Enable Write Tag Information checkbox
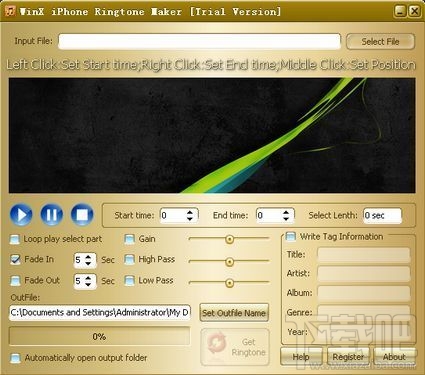Screen dimensions: 425x375 coord(291,237)
